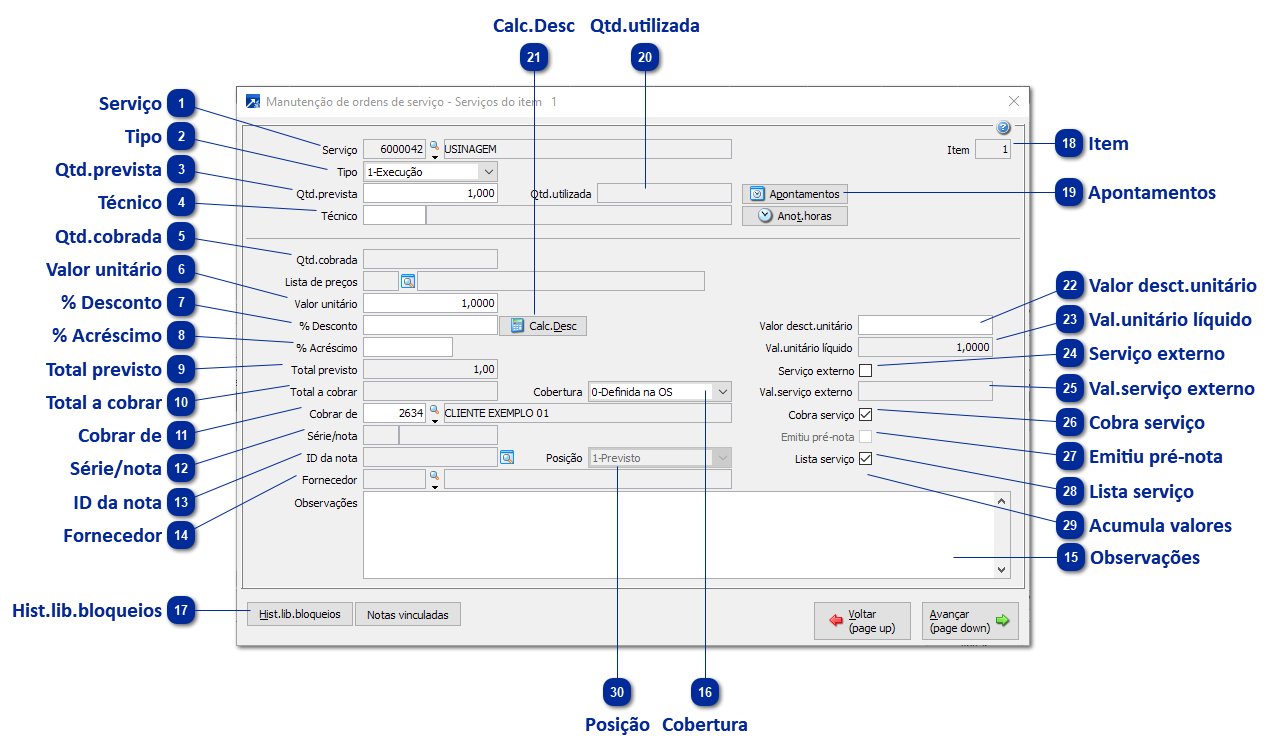Click the Apontamentos button

795,194
